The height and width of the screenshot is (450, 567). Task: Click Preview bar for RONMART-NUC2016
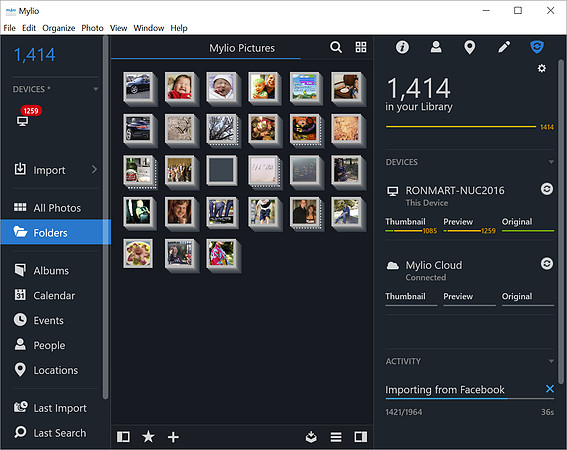pyautogui.click(x=469, y=230)
